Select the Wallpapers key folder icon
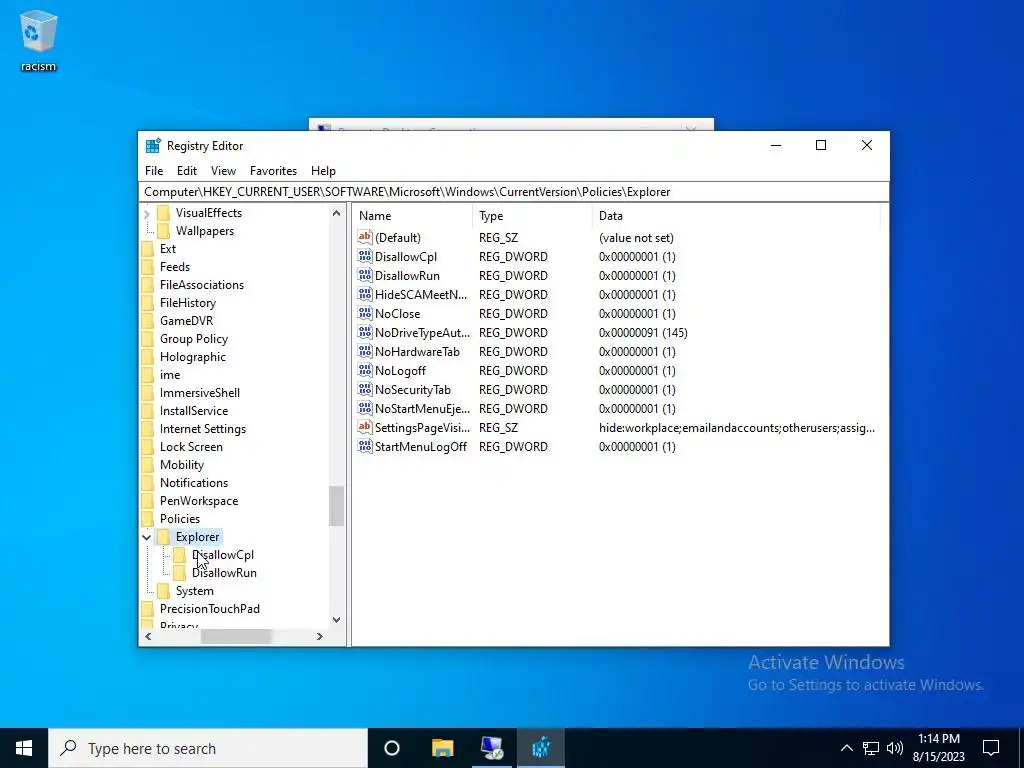Viewport: 1024px width, 768px height. pos(163,231)
